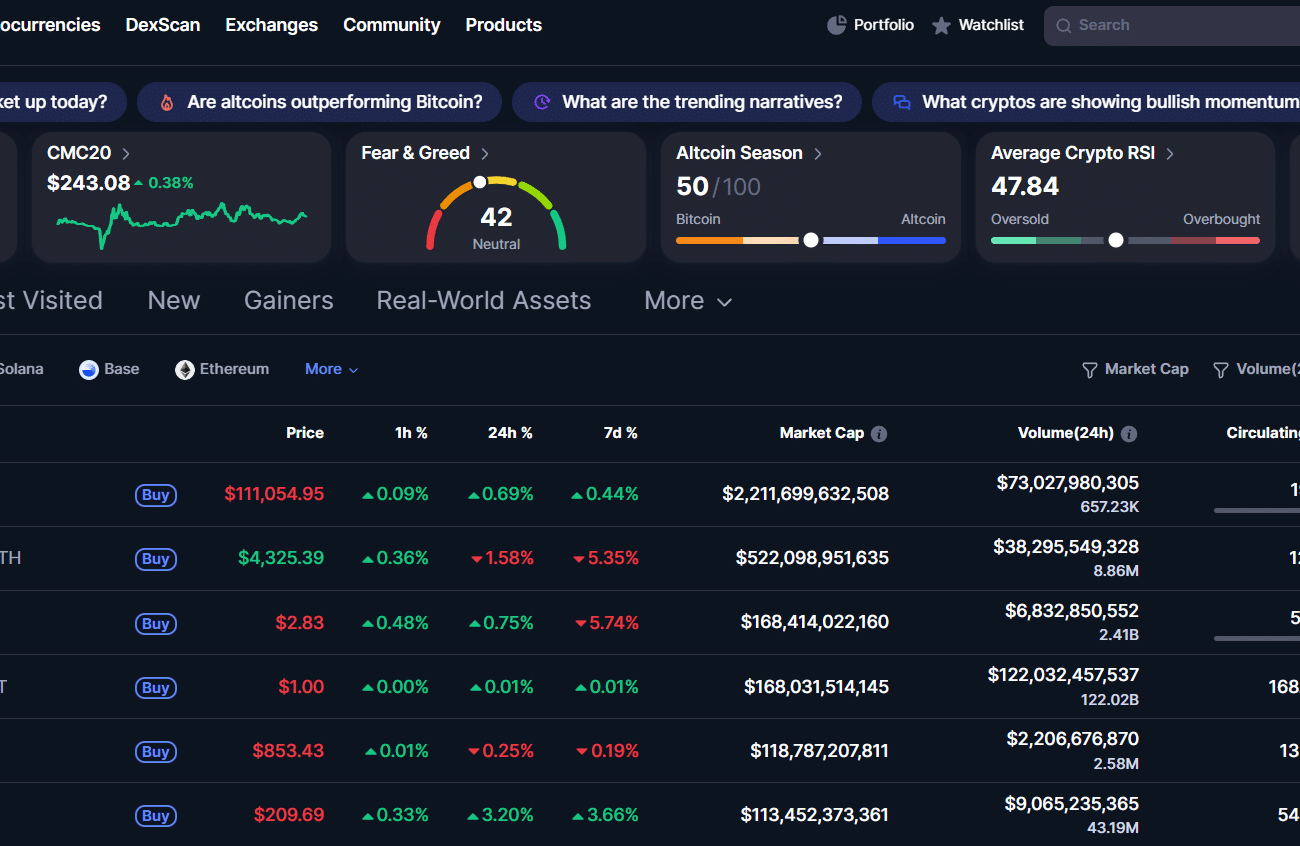Click the Volume(24h) column info icon

point(1129,434)
